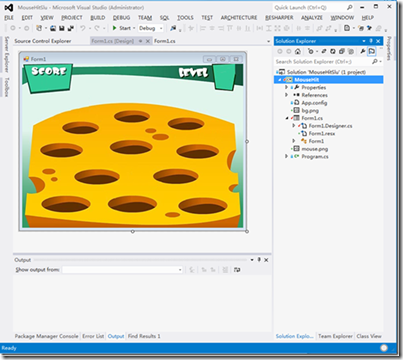Open the Error List tab

pos(93,336)
